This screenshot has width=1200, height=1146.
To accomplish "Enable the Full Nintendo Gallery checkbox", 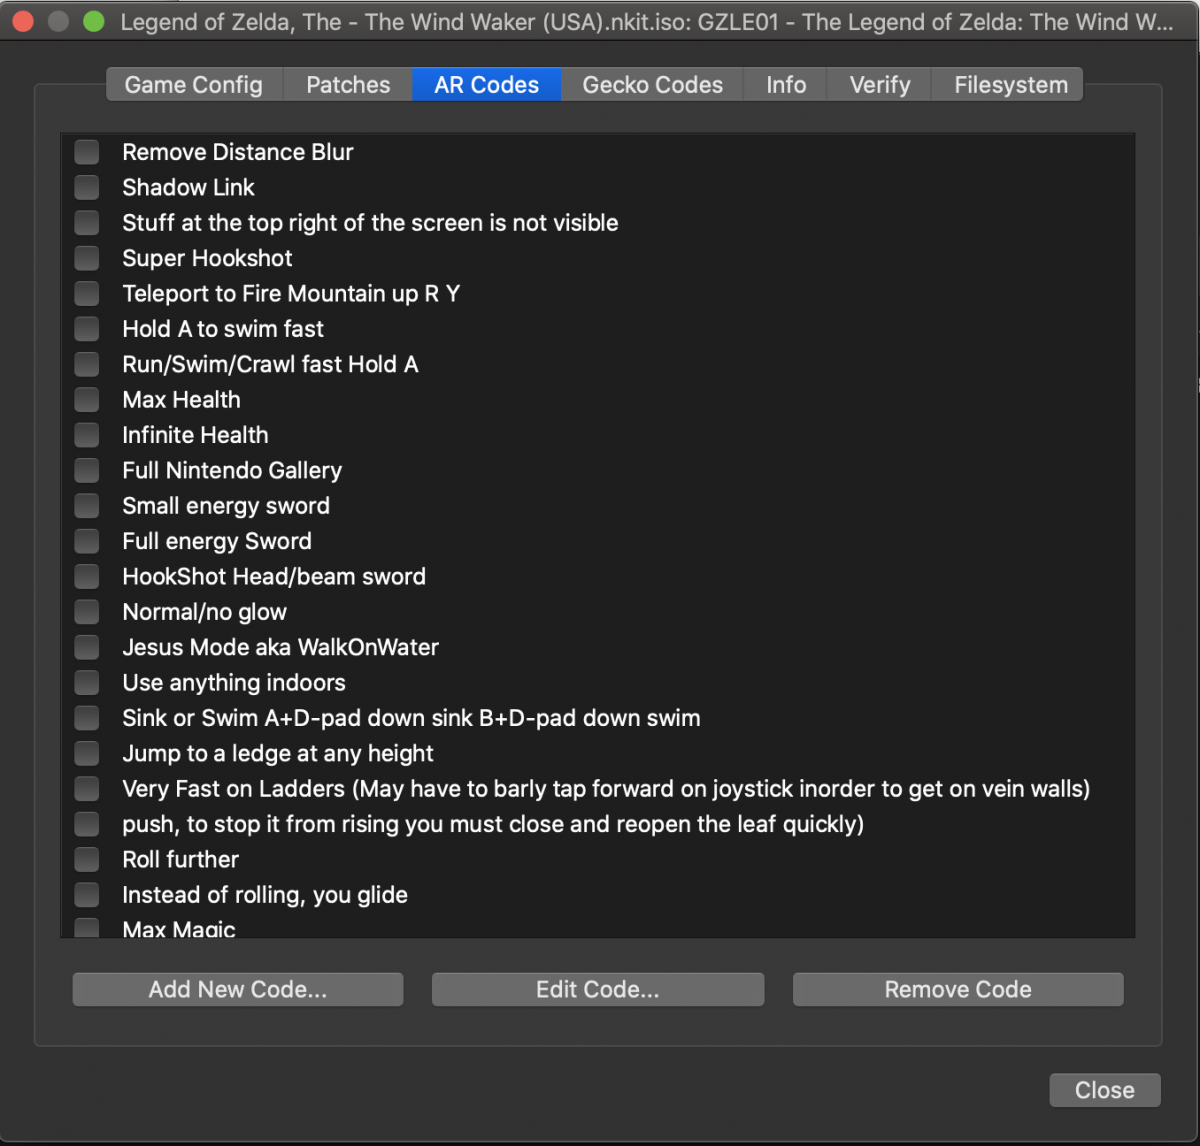I will pyautogui.click(x=87, y=470).
